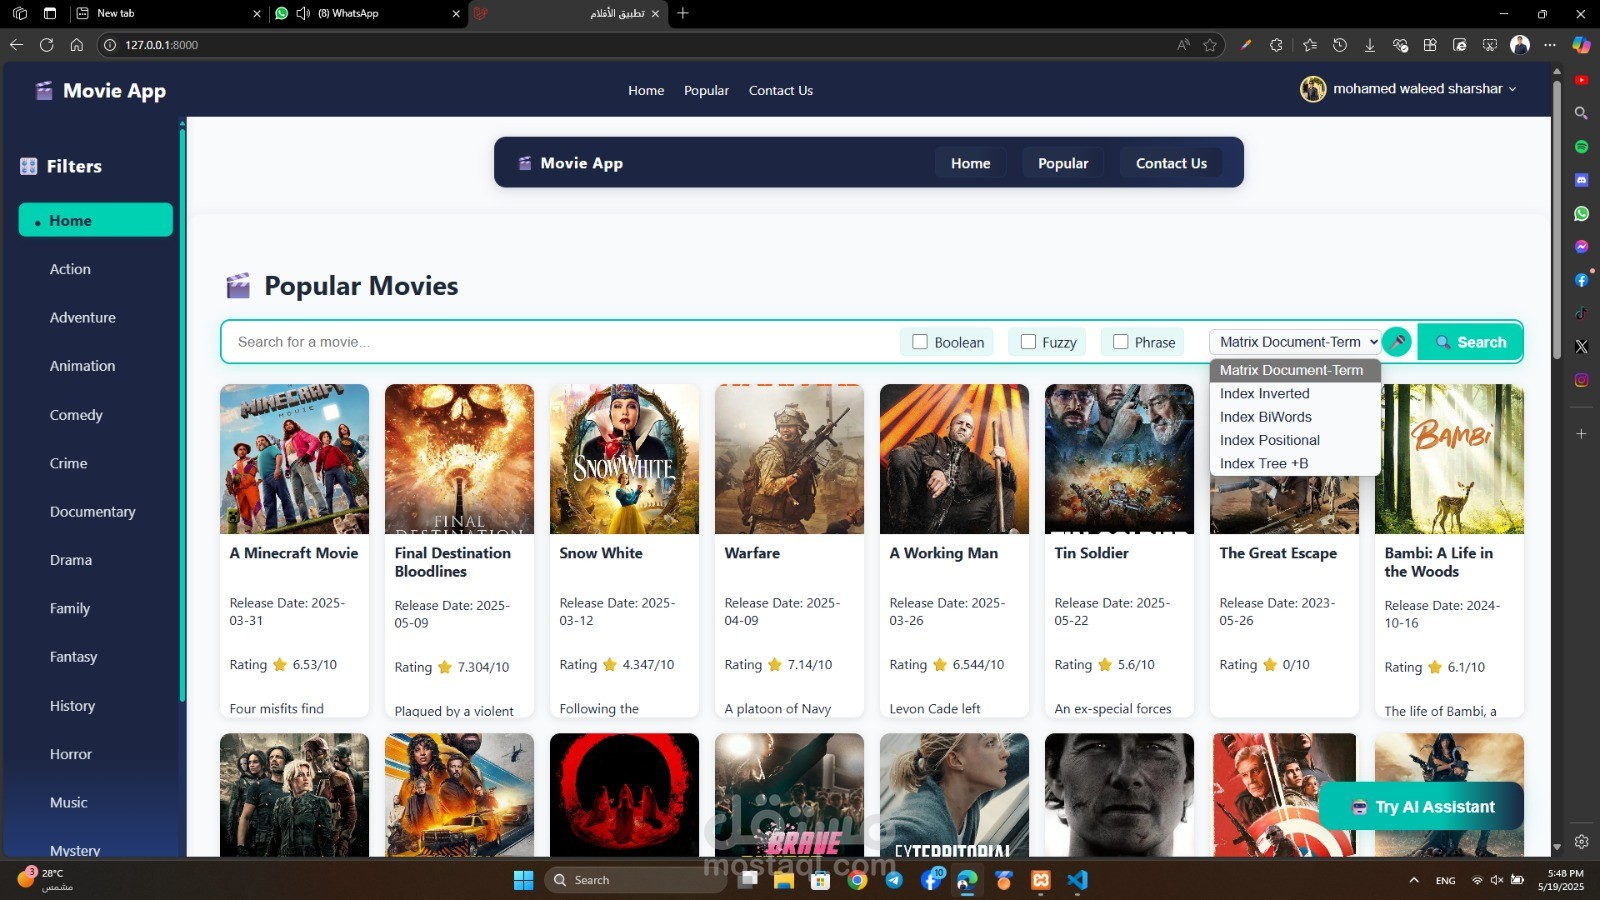The height and width of the screenshot is (900, 1600).
Task: Select Index Inverted option
Action: (x=1294, y=394)
